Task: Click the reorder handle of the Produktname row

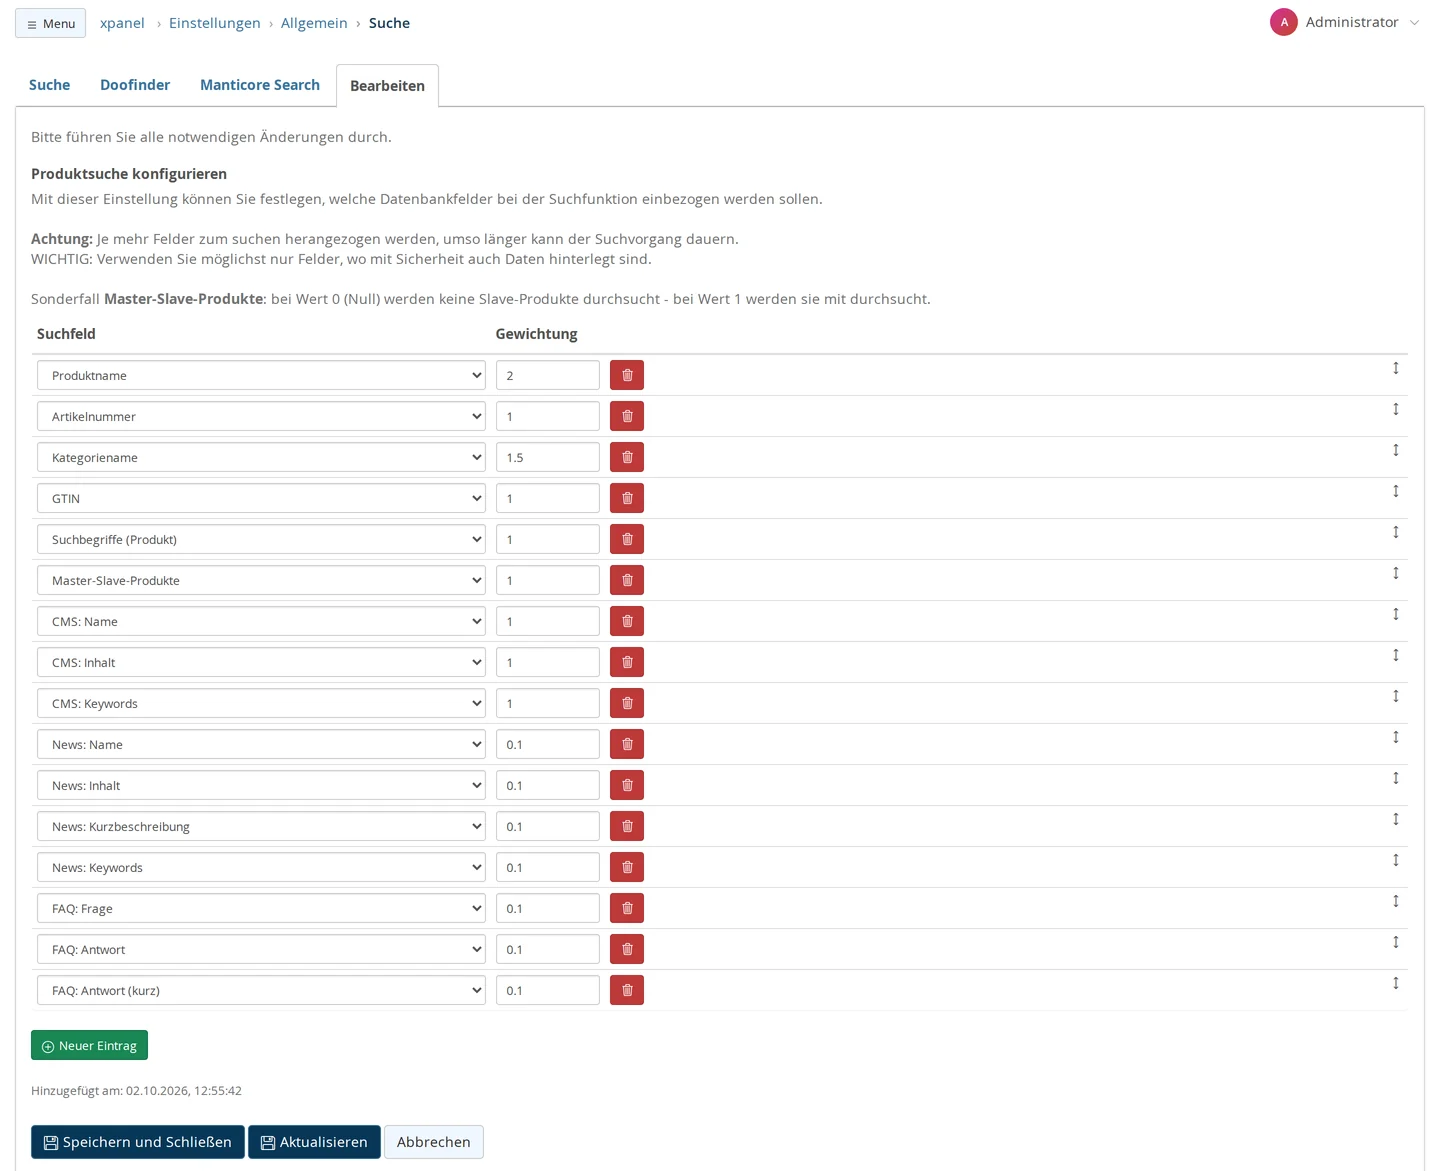Action: coord(1396,368)
